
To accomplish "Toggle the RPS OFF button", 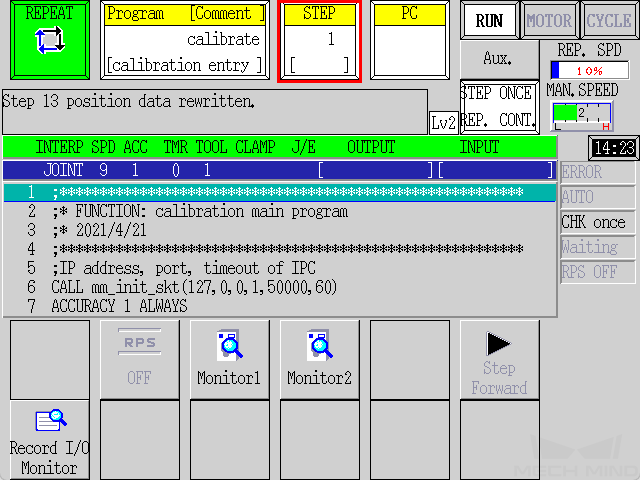I will (140, 359).
